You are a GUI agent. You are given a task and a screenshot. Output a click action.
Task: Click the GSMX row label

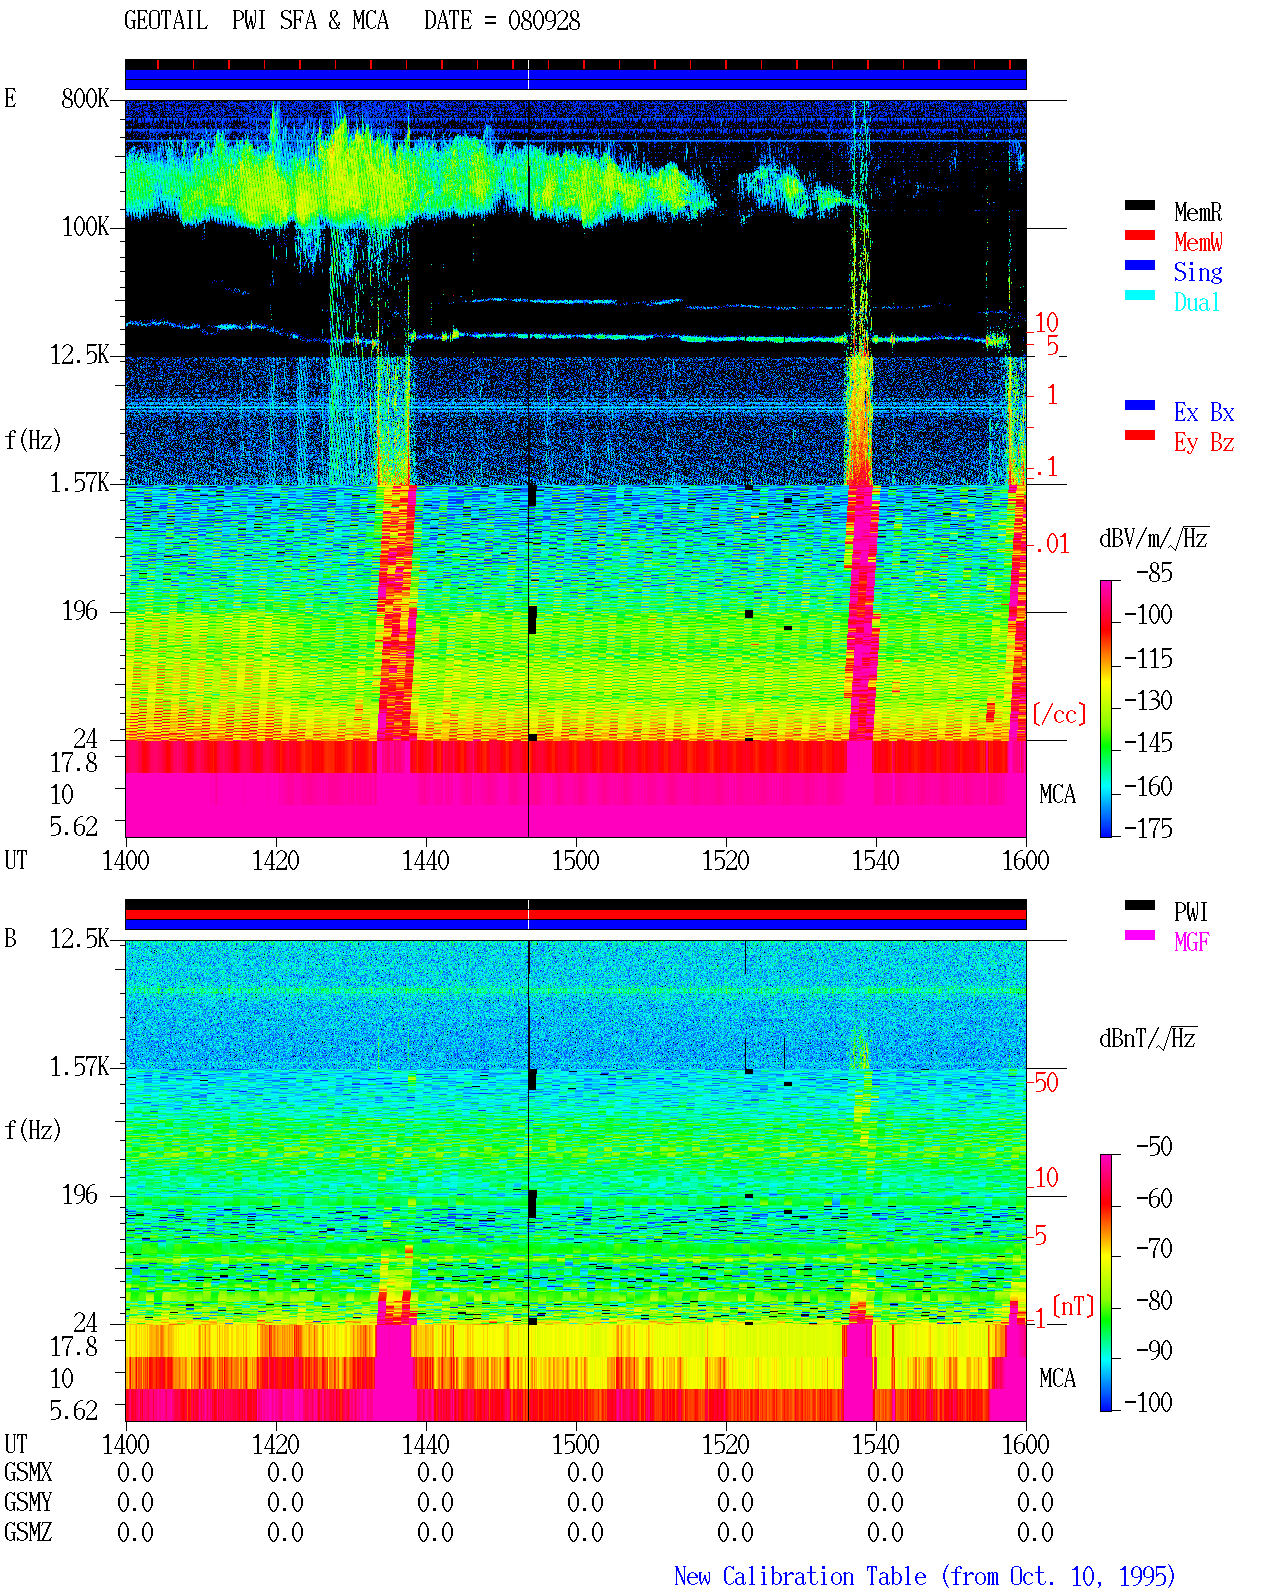click(28, 1472)
